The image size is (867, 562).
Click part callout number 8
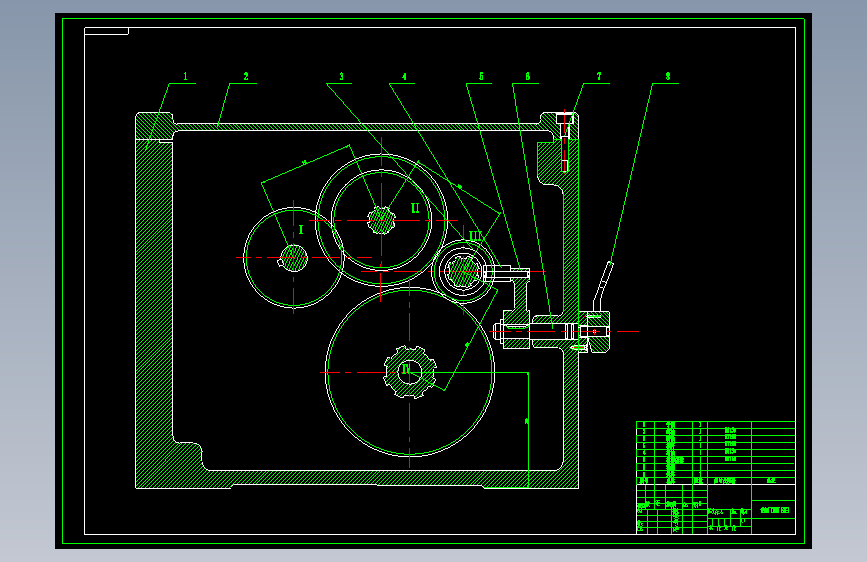pyautogui.click(x=668, y=76)
